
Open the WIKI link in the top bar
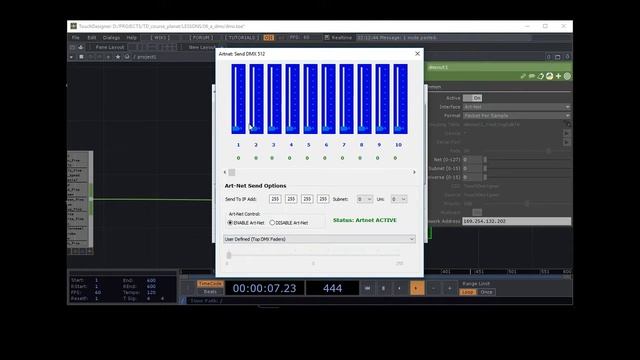160,38
